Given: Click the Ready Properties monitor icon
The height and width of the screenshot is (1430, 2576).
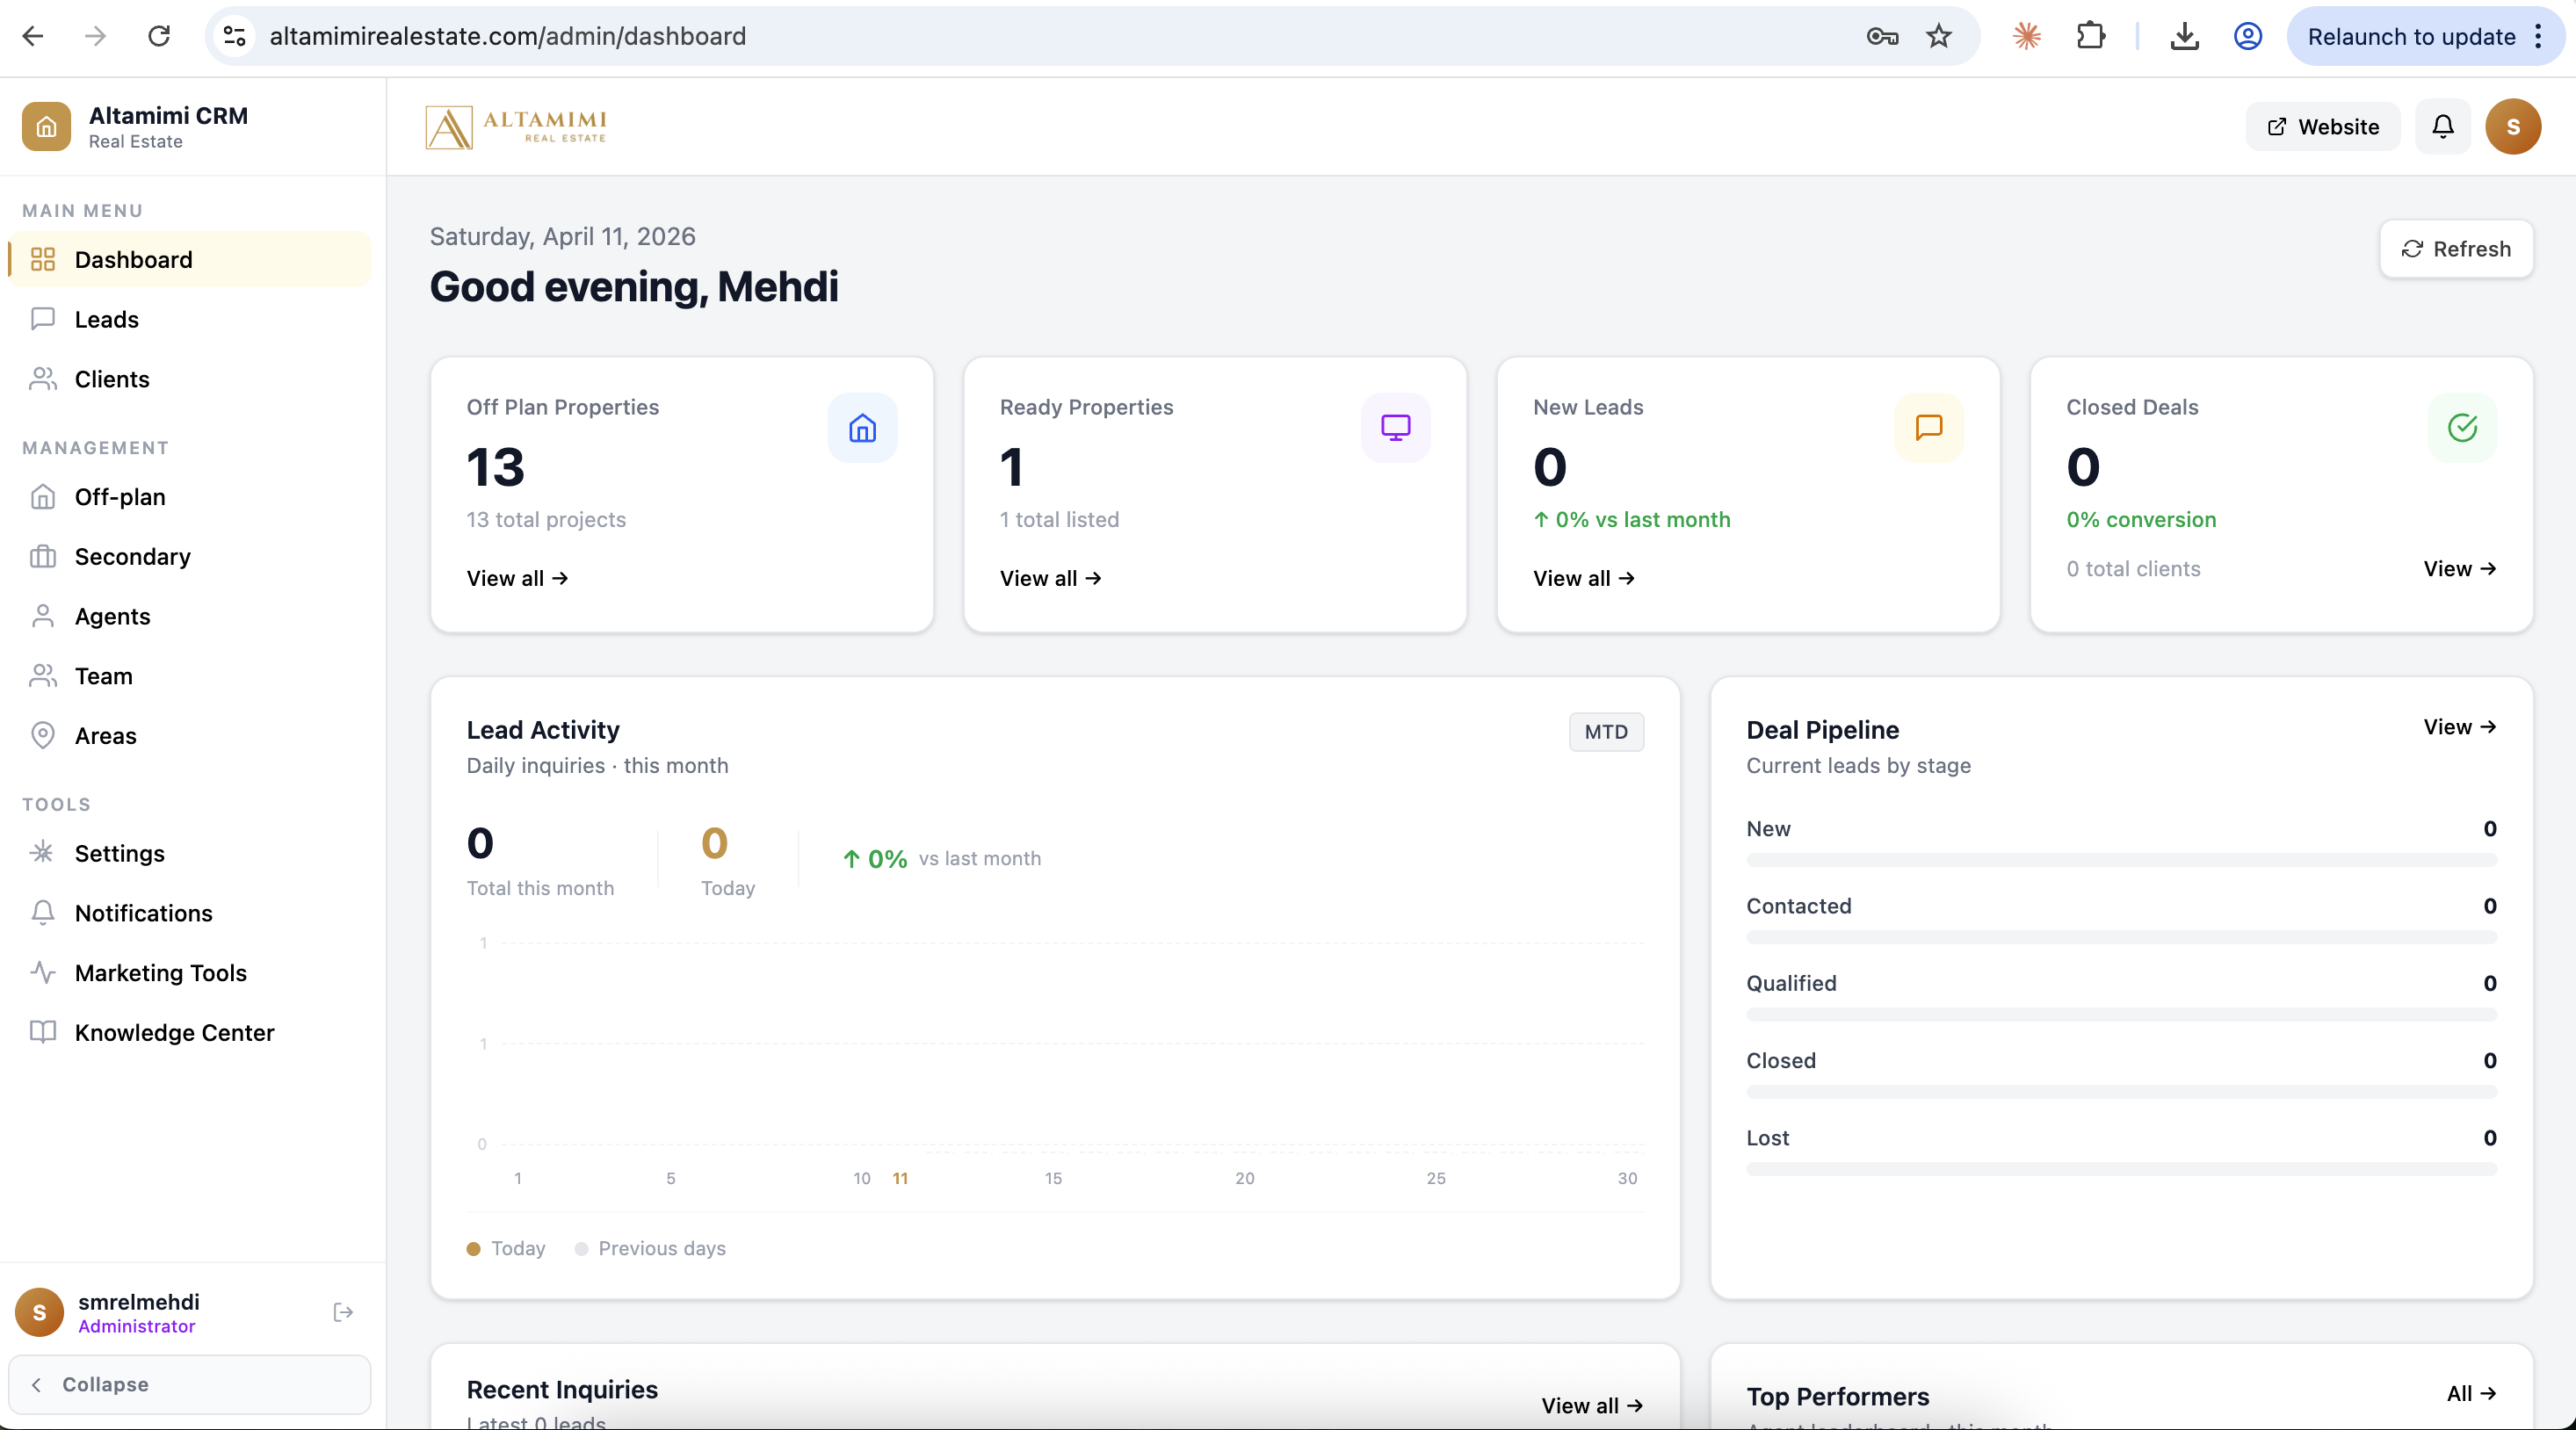Looking at the screenshot, I should (1395, 428).
